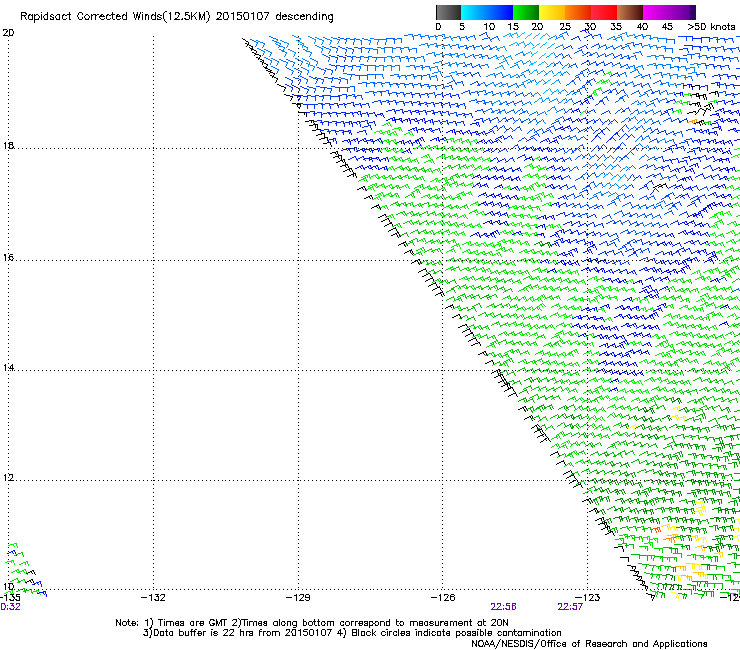
Task: Select the word 'descending' in the title
Action: pyautogui.click(x=304, y=17)
